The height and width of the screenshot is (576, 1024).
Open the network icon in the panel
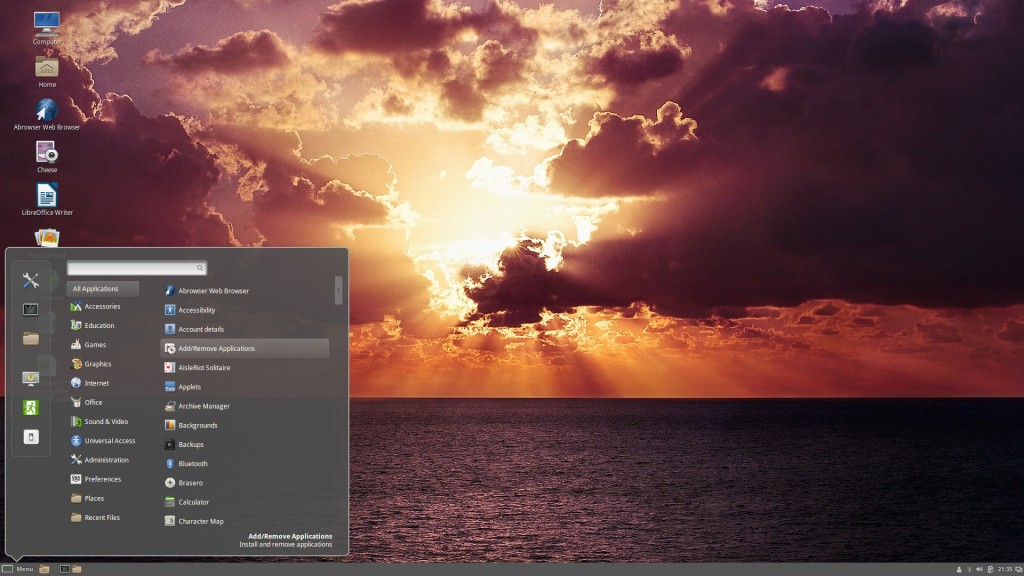pos(969,569)
